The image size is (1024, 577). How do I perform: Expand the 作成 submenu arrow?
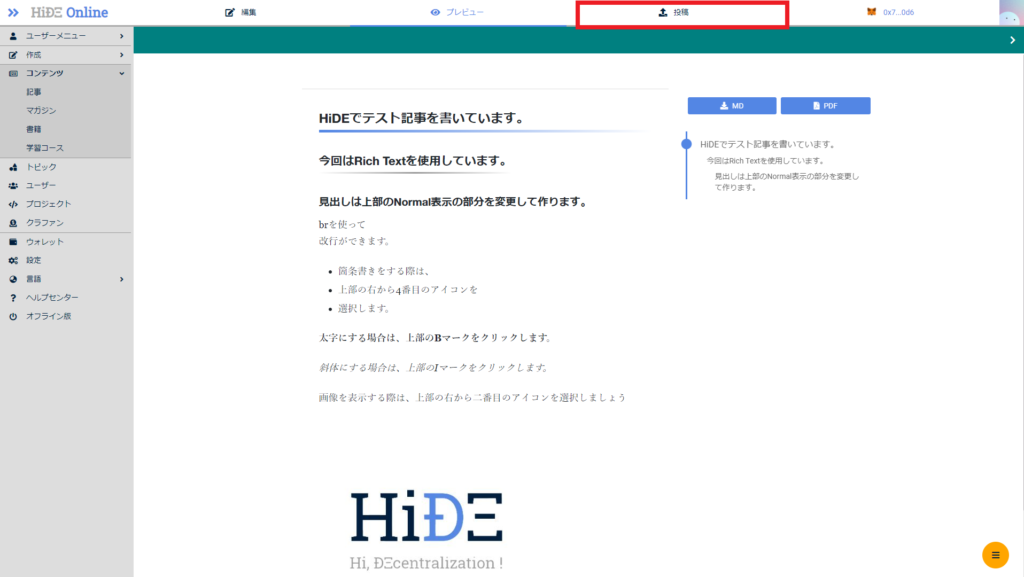coord(122,55)
